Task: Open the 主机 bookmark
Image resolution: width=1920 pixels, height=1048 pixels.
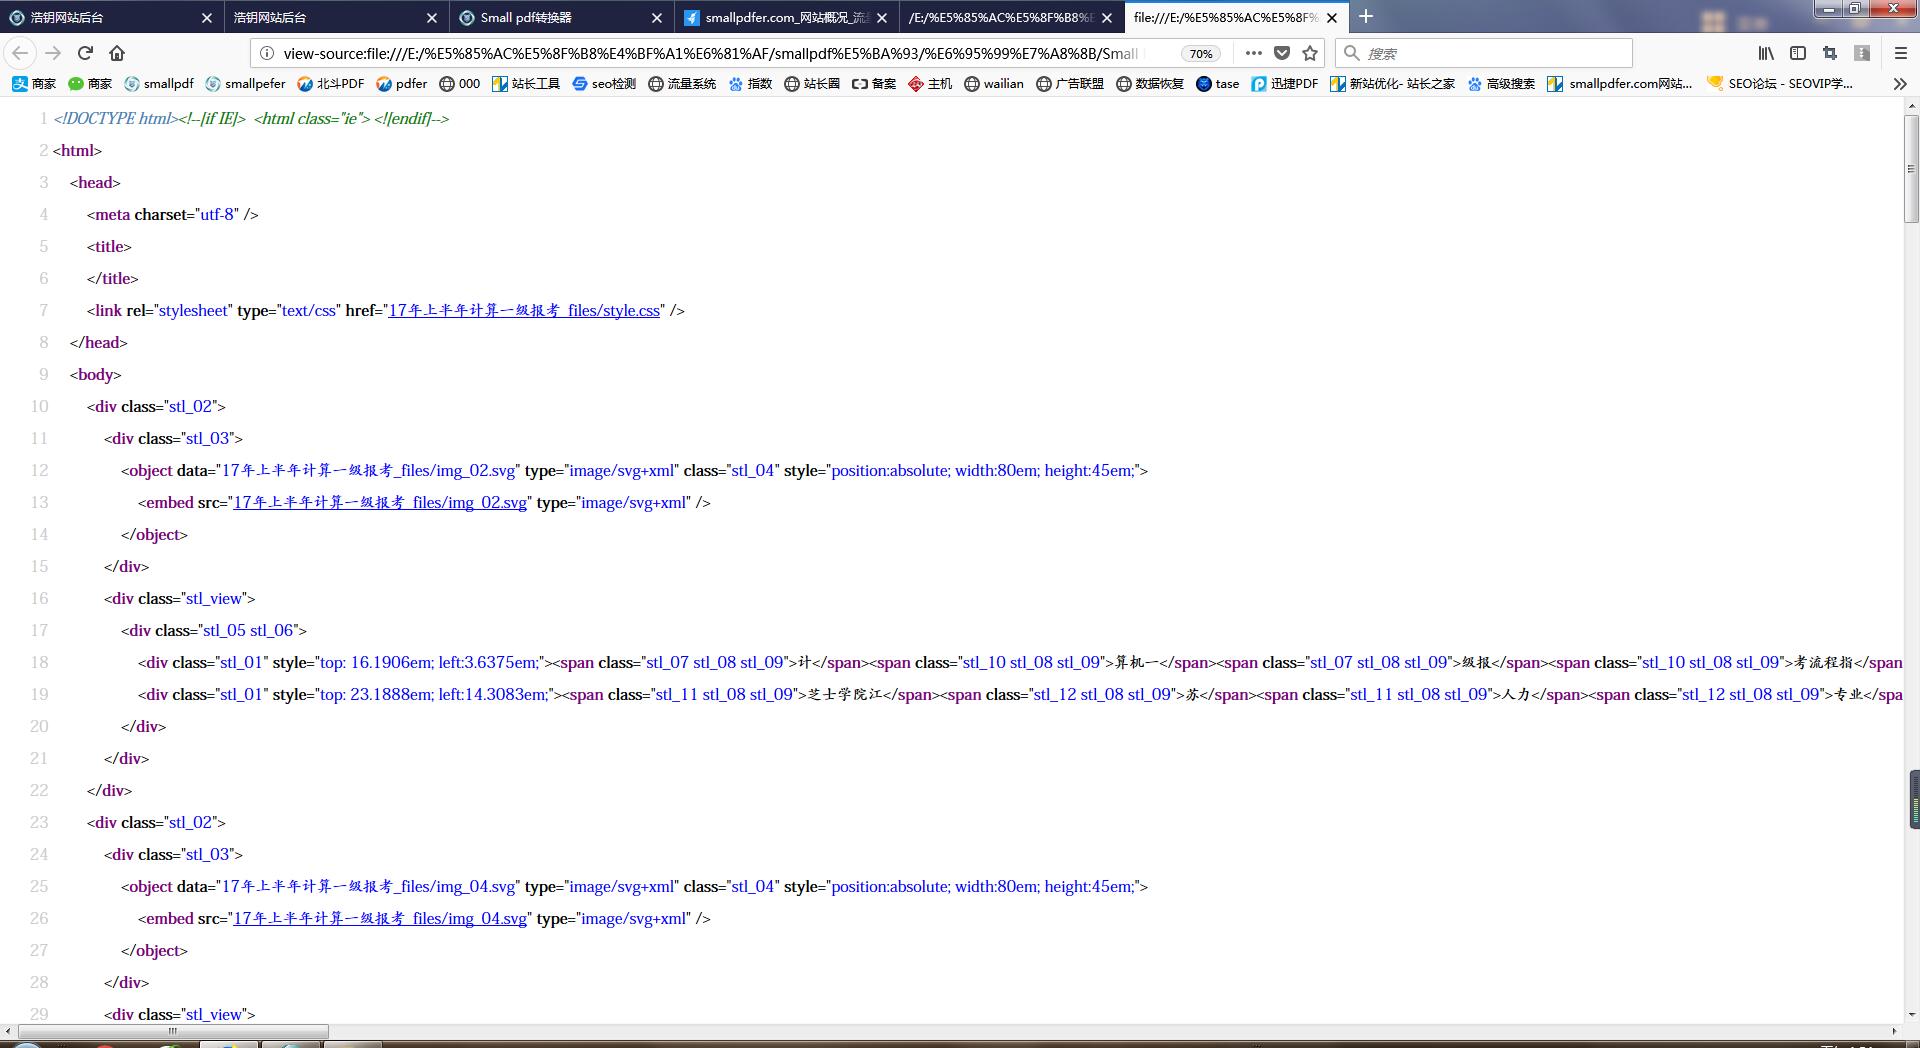Action: pyautogui.click(x=930, y=84)
